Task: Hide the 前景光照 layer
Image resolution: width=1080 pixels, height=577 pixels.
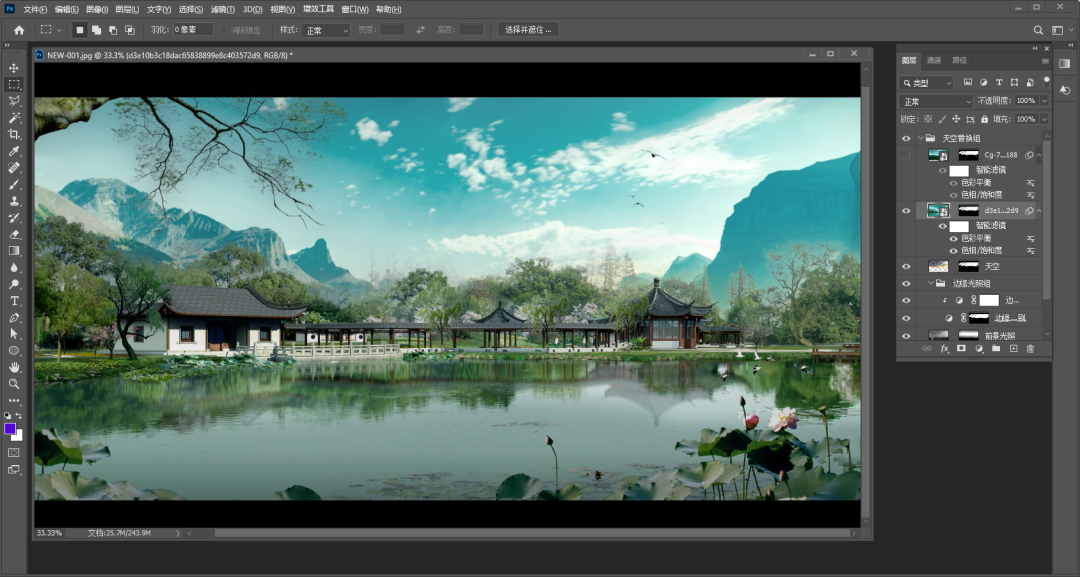Action: click(x=906, y=335)
